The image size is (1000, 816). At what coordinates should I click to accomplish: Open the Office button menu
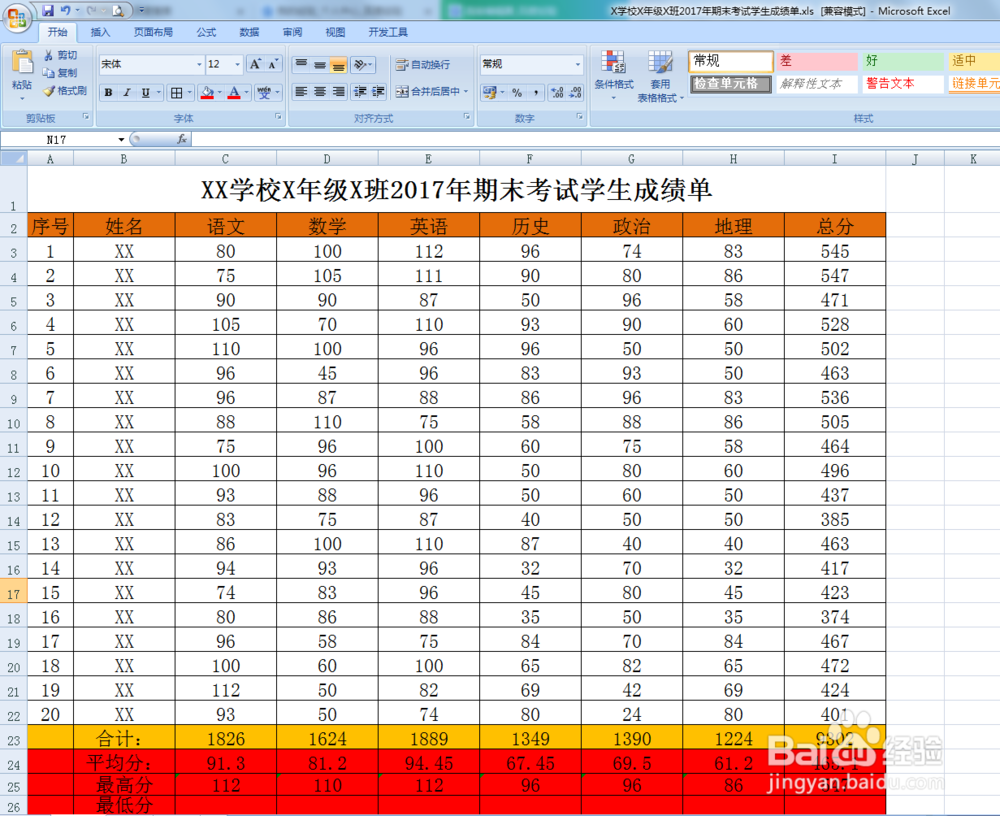[x=17, y=17]
